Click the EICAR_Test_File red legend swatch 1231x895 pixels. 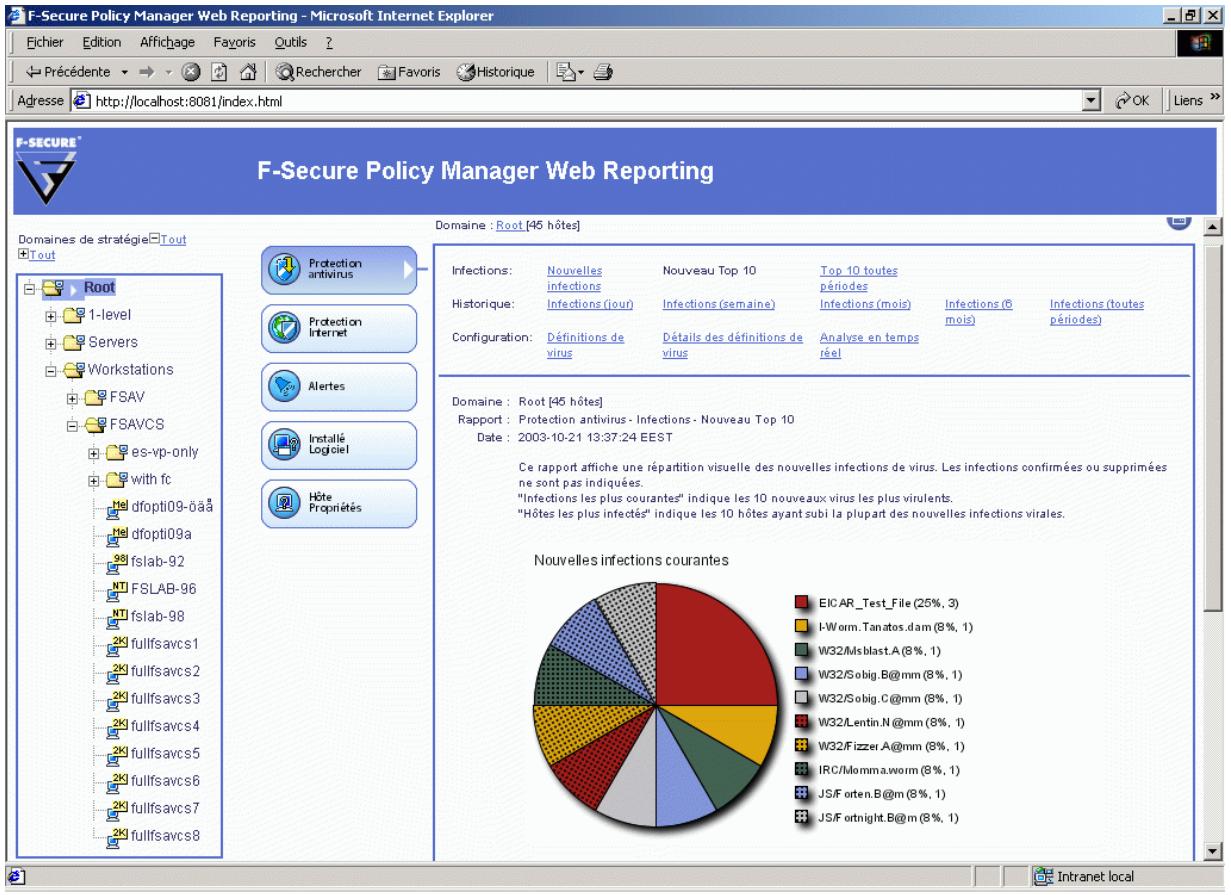click(x=803, y=602)
